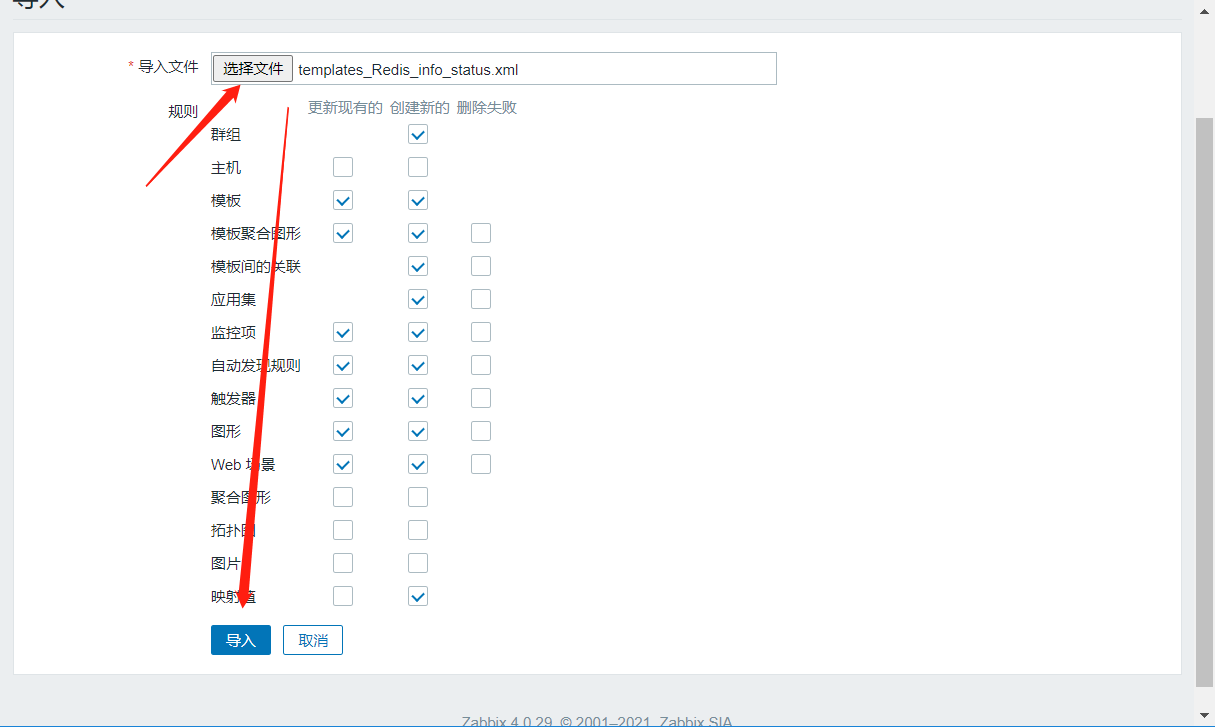
Task: Disable 创建新的 for 触发器 row
Action: 418,399
